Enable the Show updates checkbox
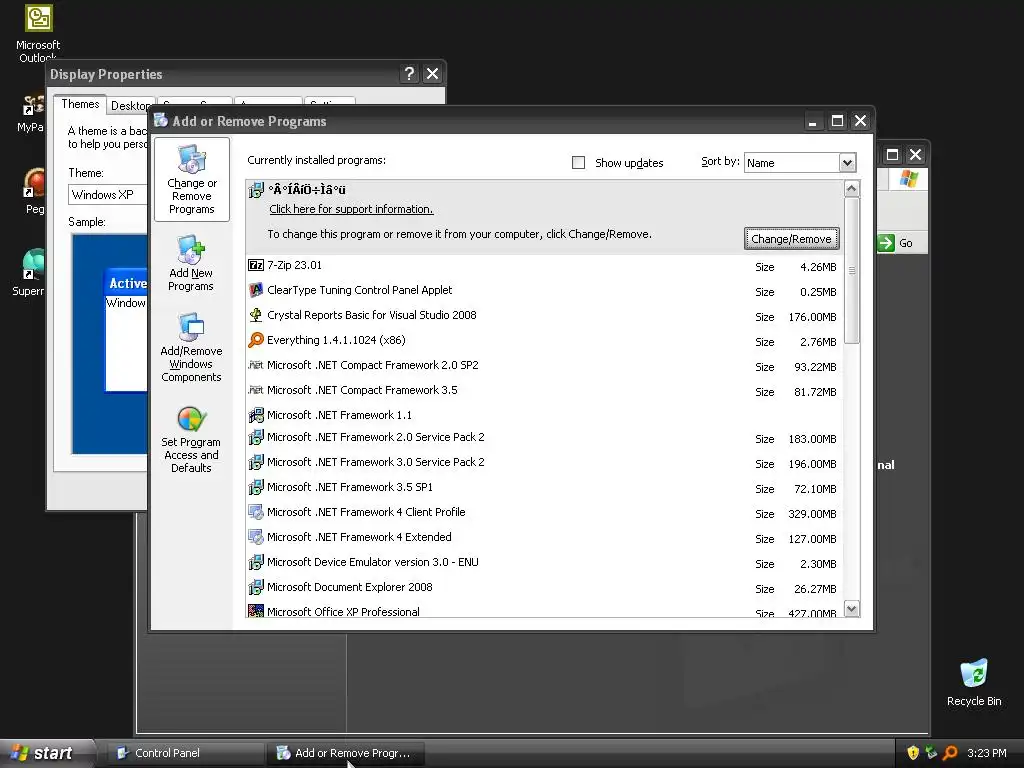 click(579, 163)
